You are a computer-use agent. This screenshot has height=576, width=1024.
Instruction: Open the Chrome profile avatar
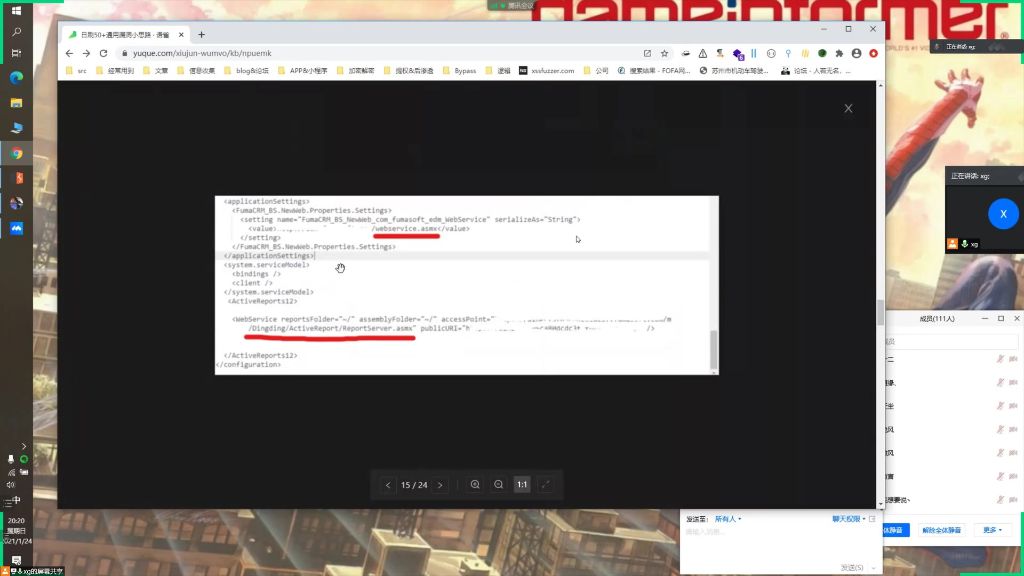(x=856, y=53)
